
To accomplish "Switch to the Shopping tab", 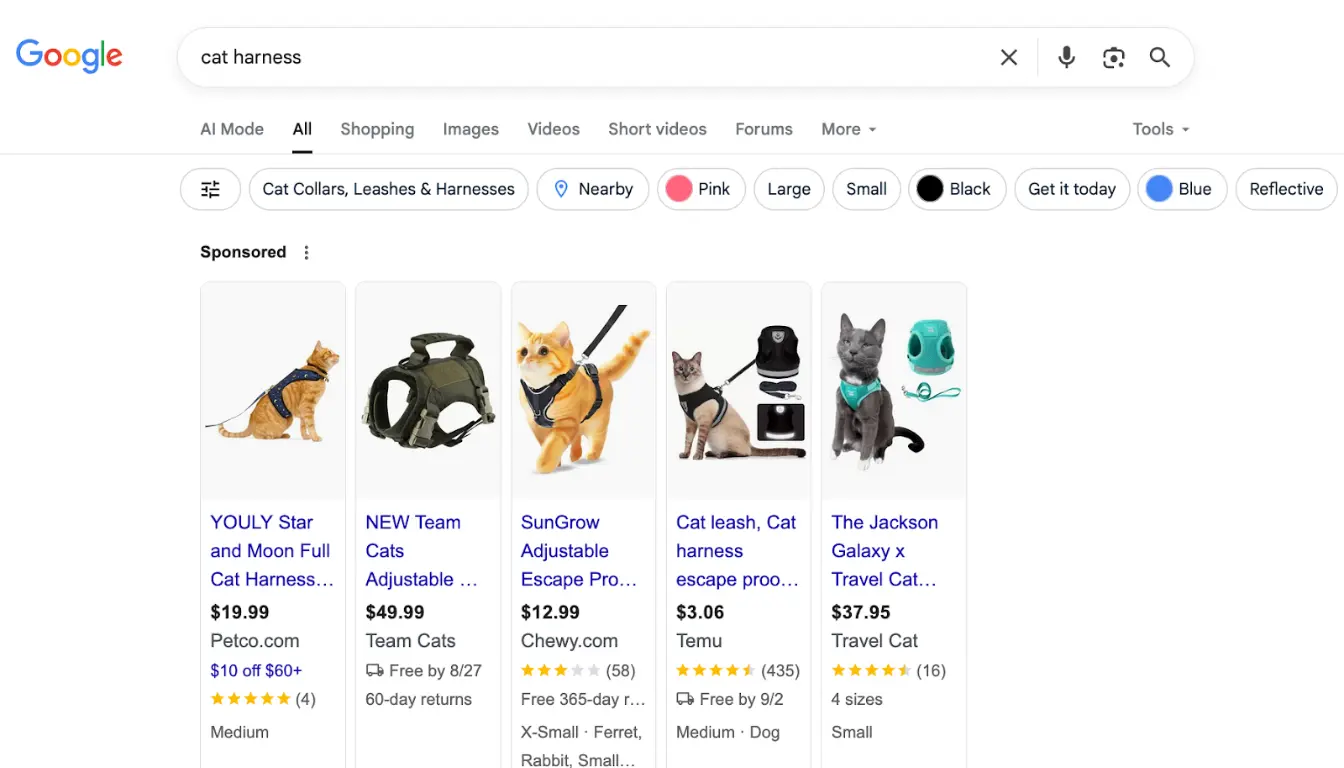I will tap(377, 129).
